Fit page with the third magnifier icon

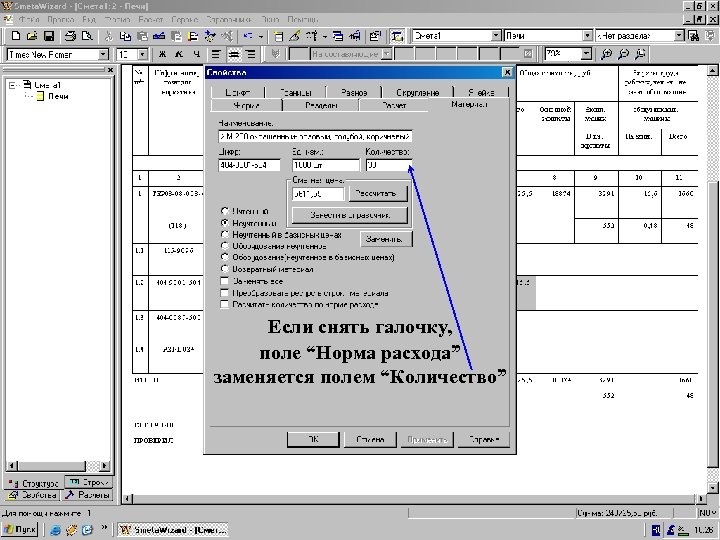pyautogui.click(x=640, y=54)
